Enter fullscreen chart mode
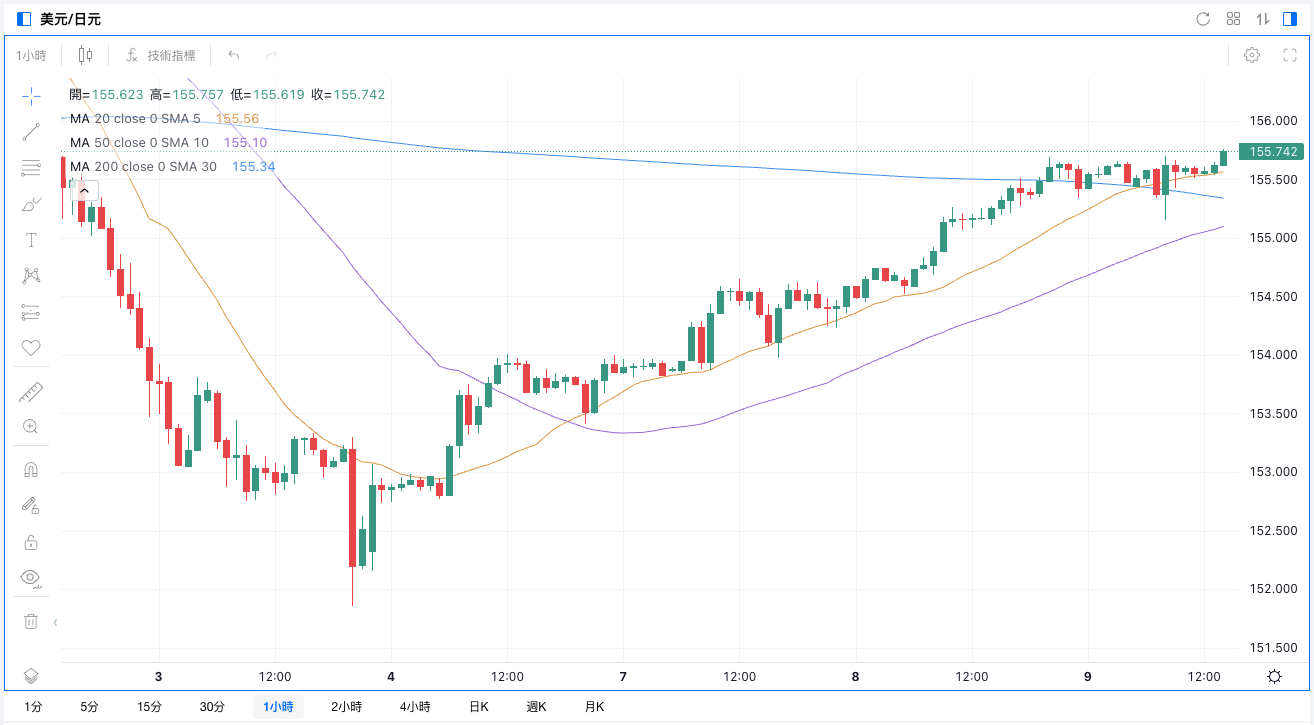This screenshot has height=725, width=1314. click(1290, 55)
